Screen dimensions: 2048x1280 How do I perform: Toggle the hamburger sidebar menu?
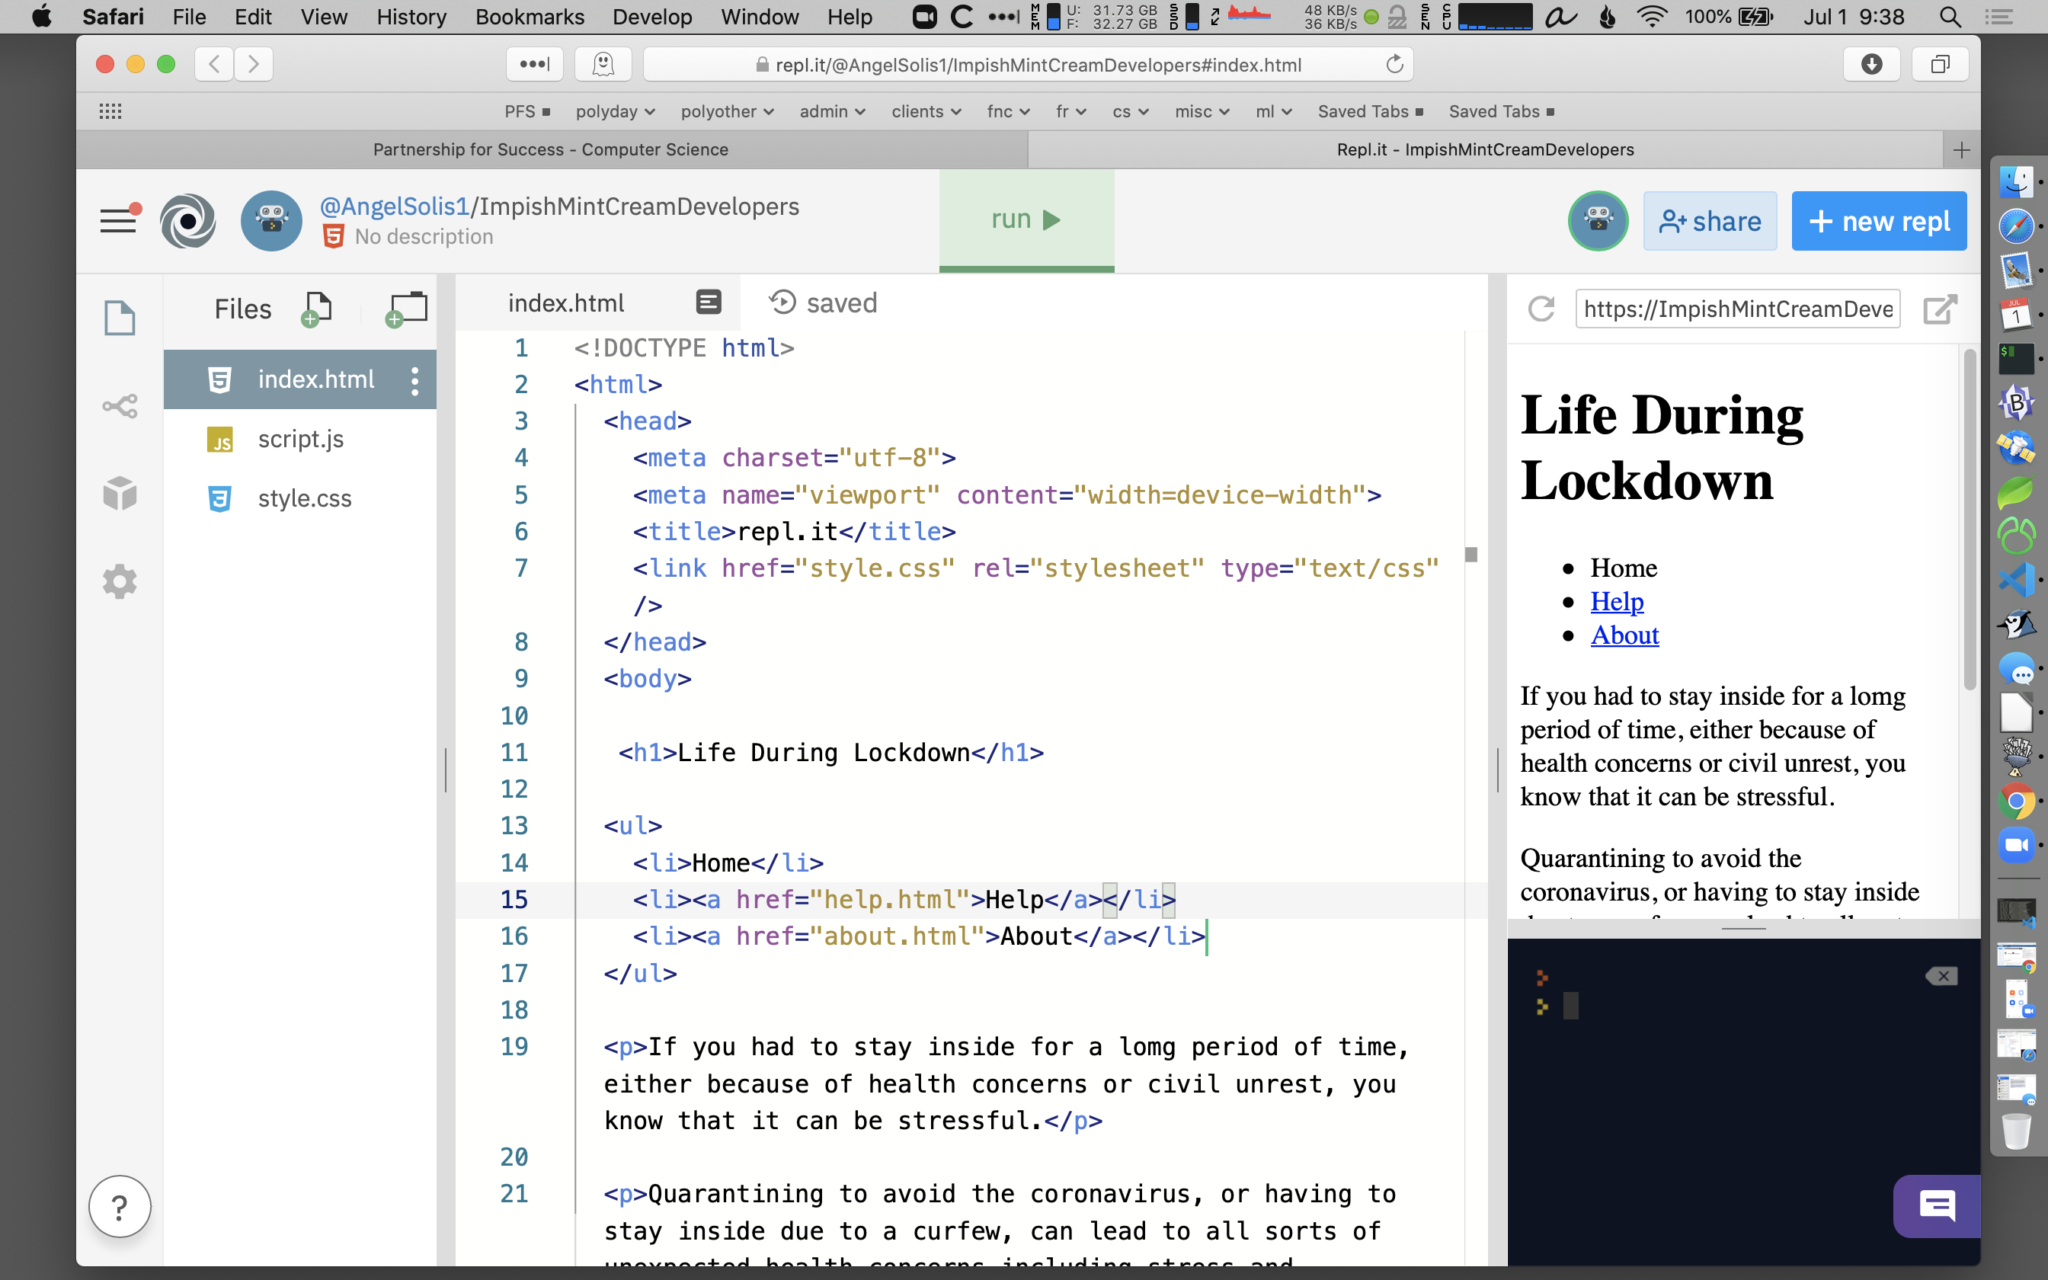[118, 220]
